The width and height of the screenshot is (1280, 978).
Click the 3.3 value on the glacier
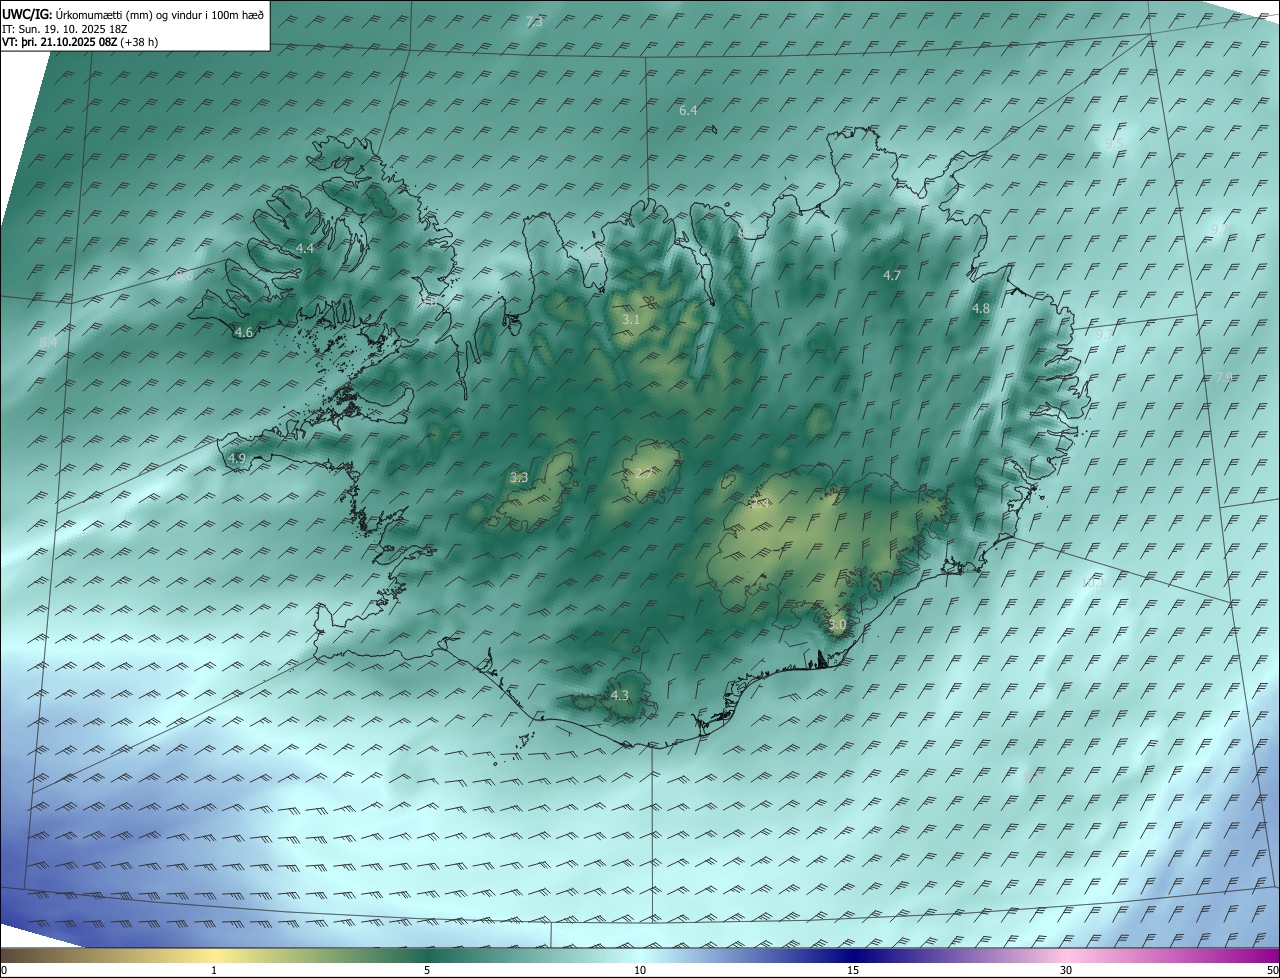tap(519, 478)
